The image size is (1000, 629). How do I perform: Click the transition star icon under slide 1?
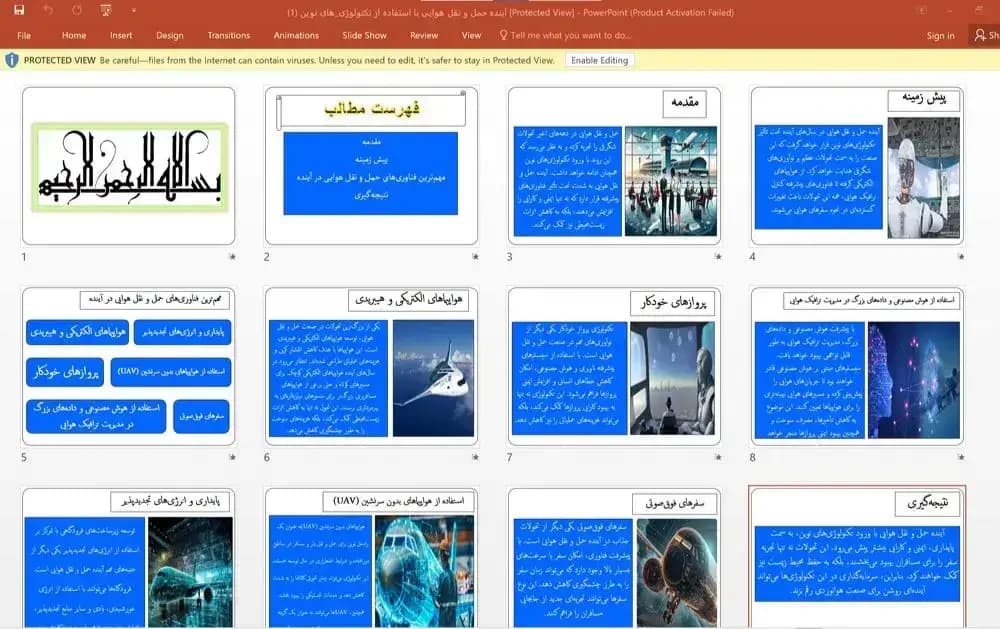tap(232, 256)
